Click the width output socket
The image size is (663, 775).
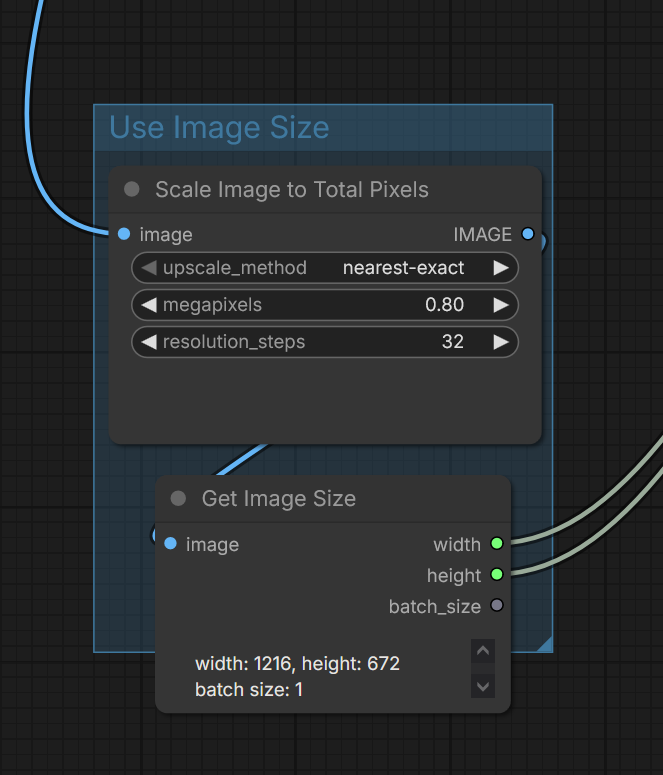coord(497,544)
